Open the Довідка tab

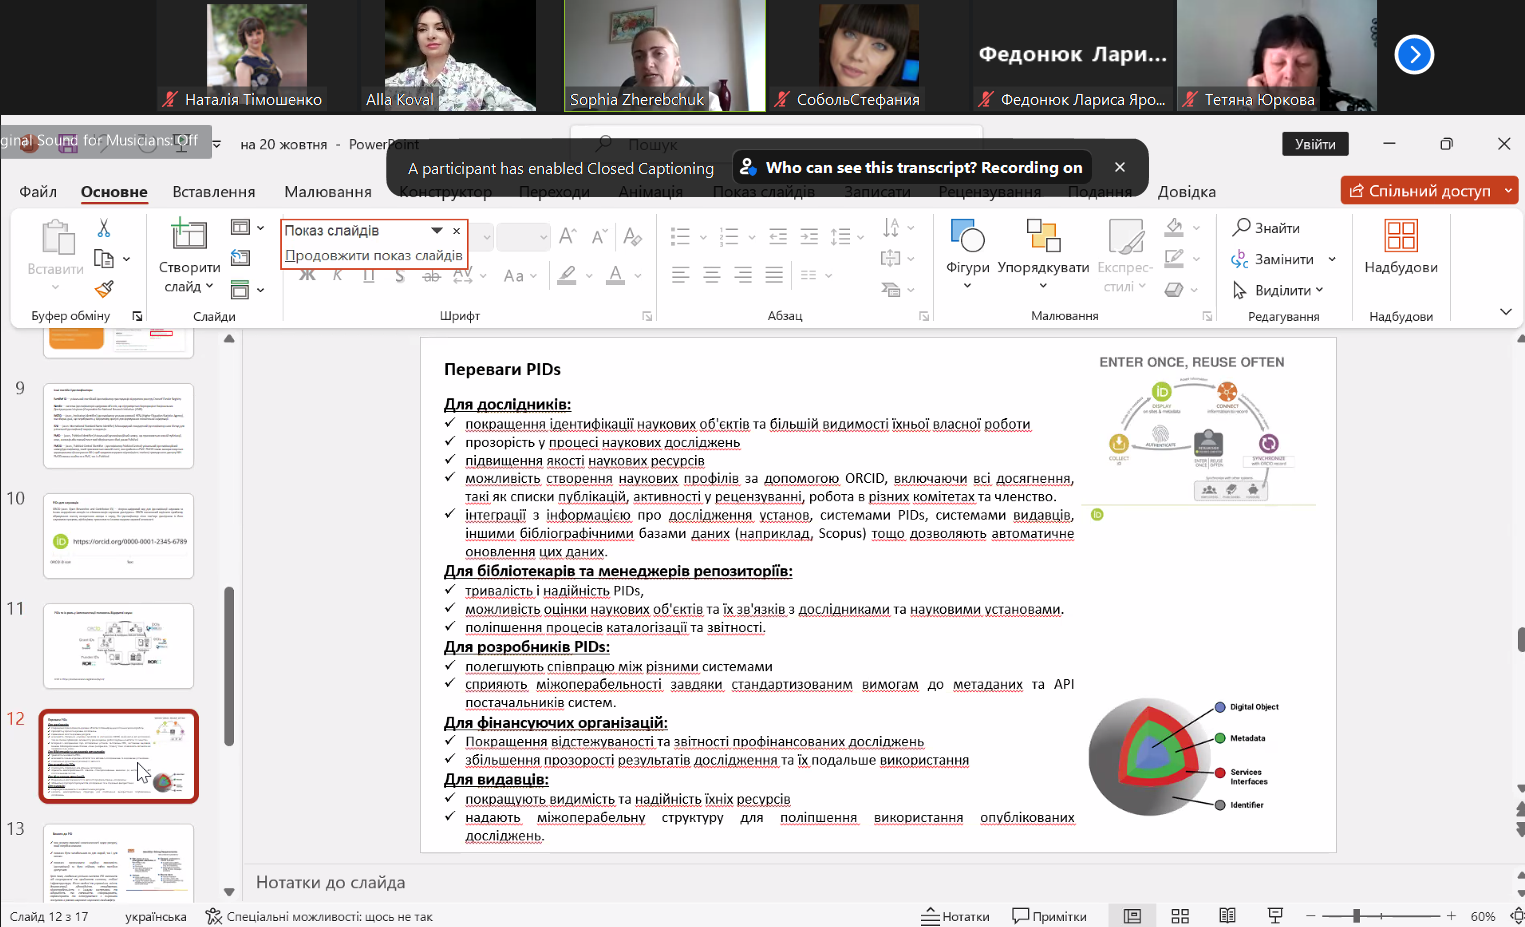[x=1186, y=191]
